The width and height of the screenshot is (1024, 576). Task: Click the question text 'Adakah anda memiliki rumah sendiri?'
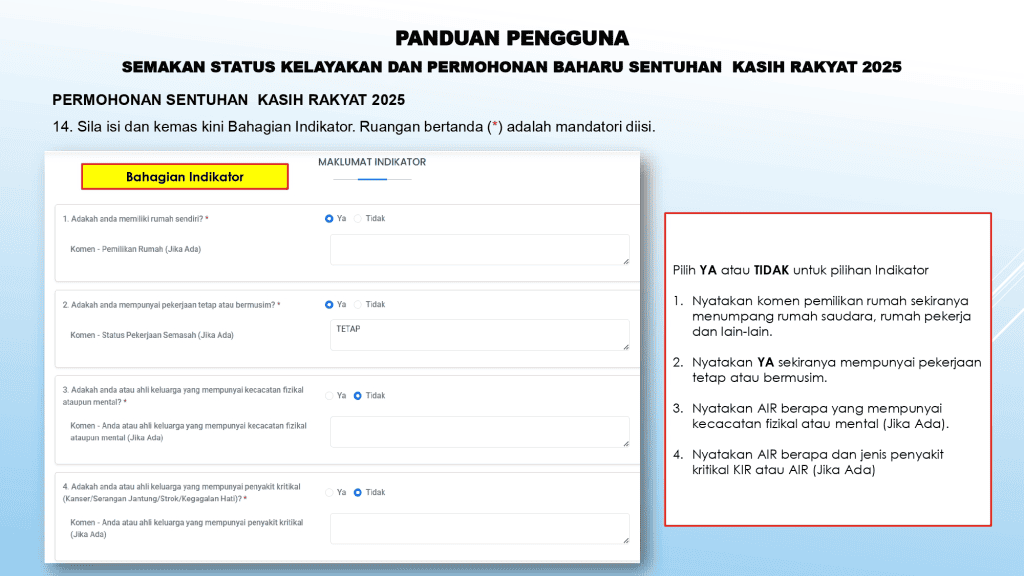pos(136,219)
